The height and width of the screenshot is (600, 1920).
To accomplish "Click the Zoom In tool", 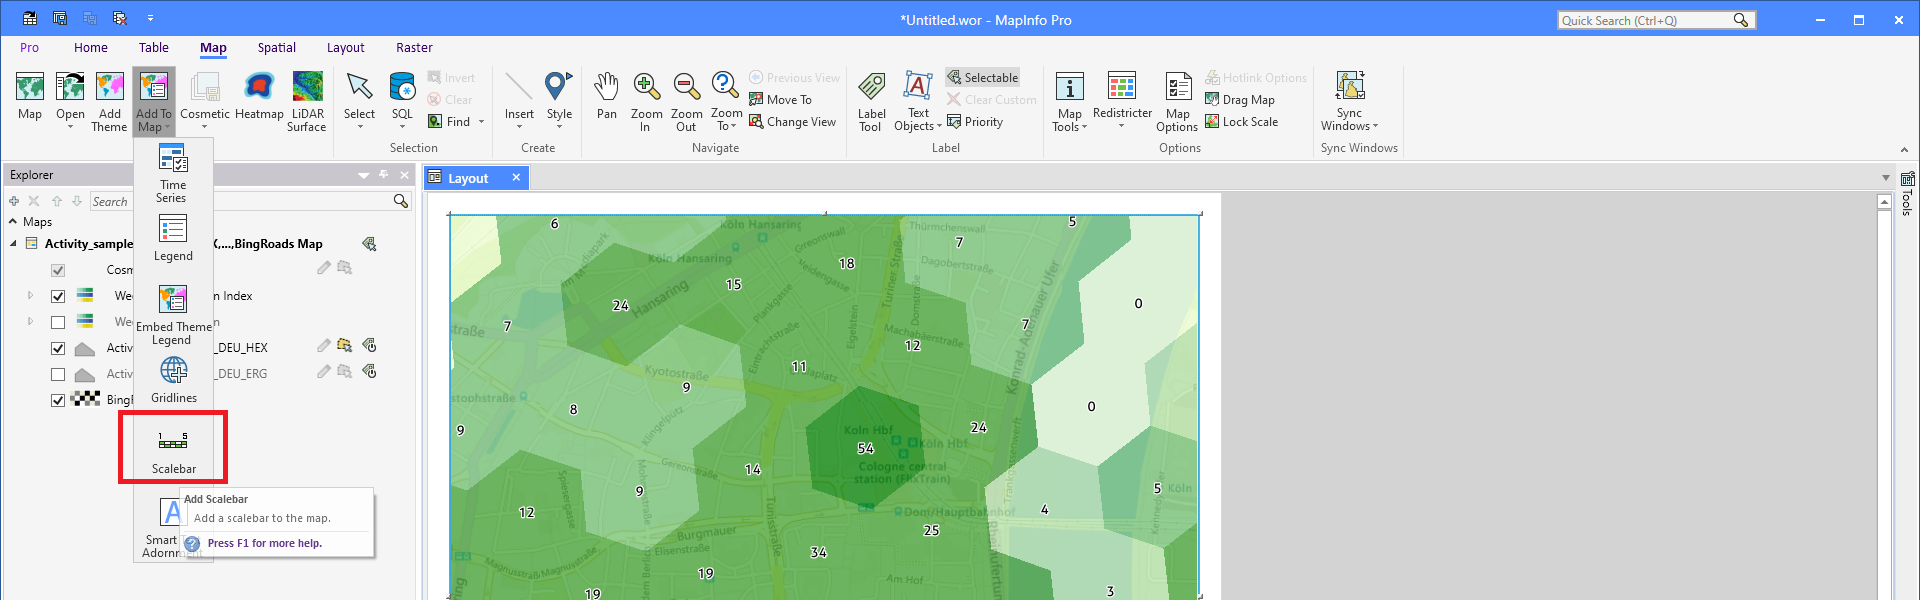I will click(646, 100).
